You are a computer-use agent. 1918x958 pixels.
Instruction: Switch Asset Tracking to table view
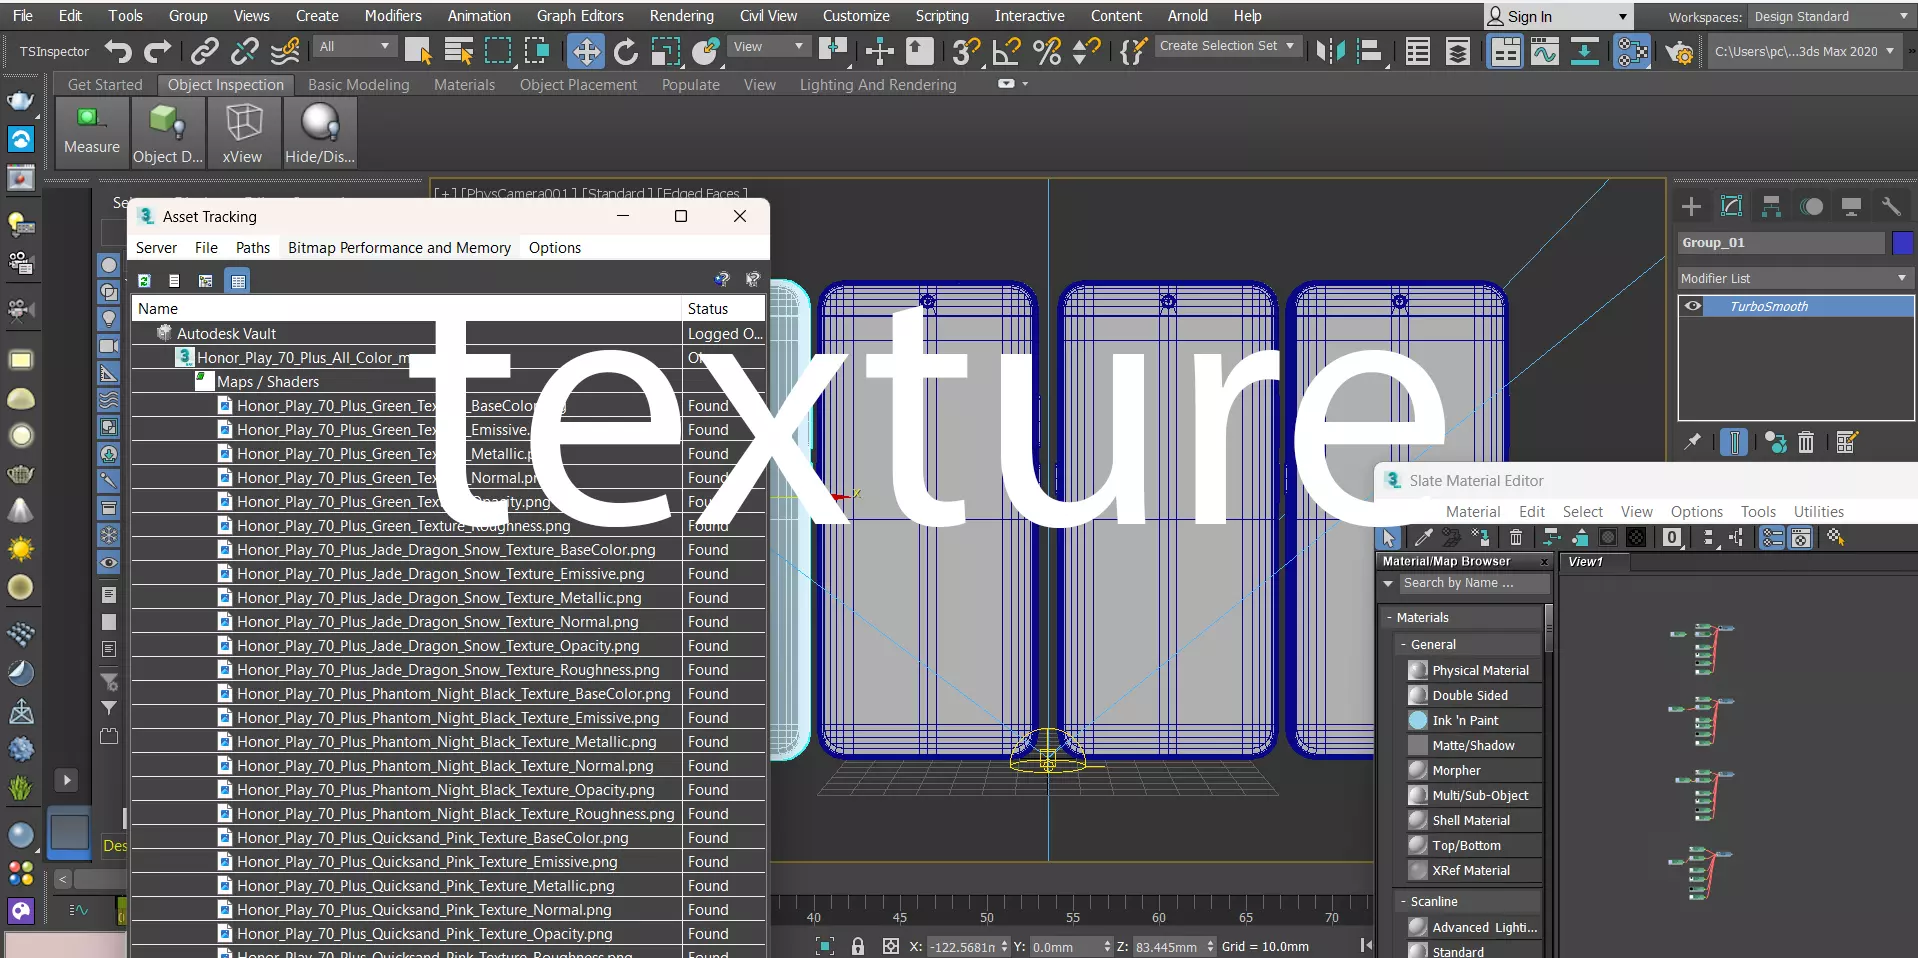click(238, 281)
